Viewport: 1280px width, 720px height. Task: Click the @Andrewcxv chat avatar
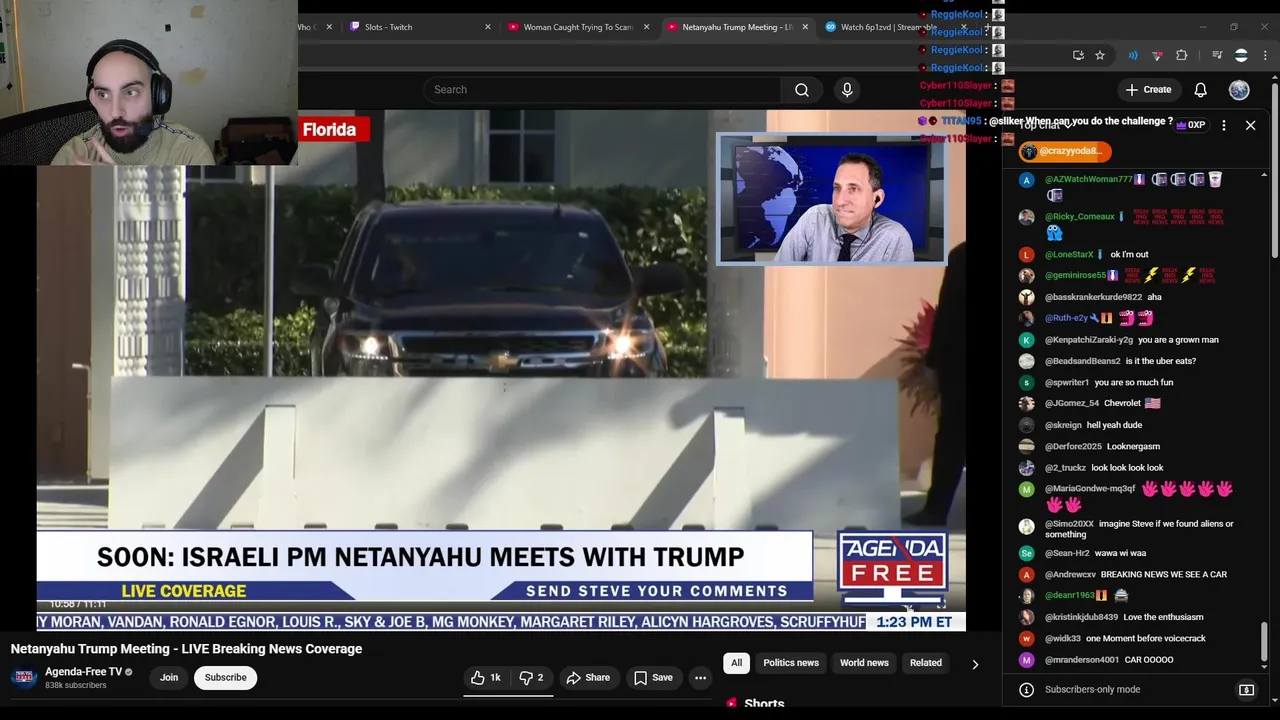tap(1026, 574)
